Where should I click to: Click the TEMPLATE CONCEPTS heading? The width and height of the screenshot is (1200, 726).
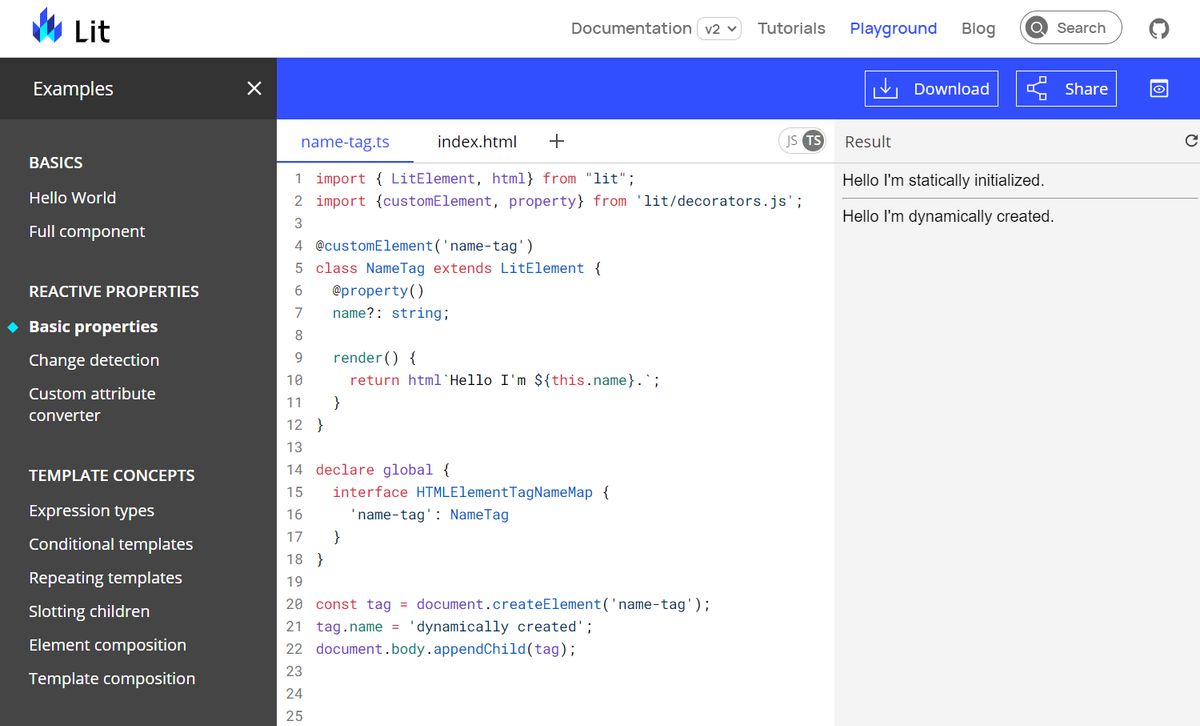pyautogui.click(x=112, y=476)
